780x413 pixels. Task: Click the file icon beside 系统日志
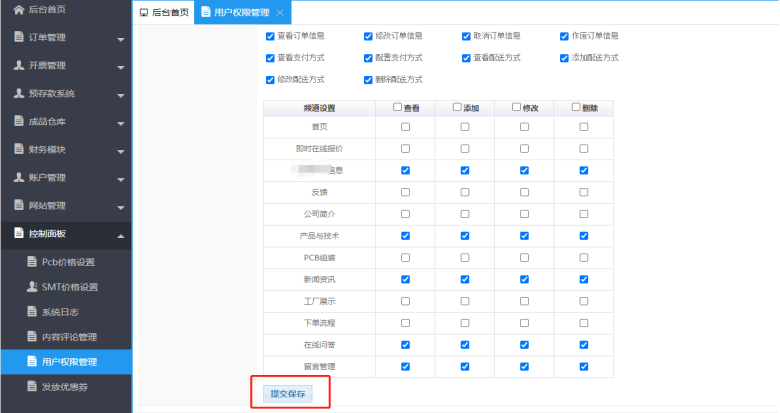click(31, 312)
